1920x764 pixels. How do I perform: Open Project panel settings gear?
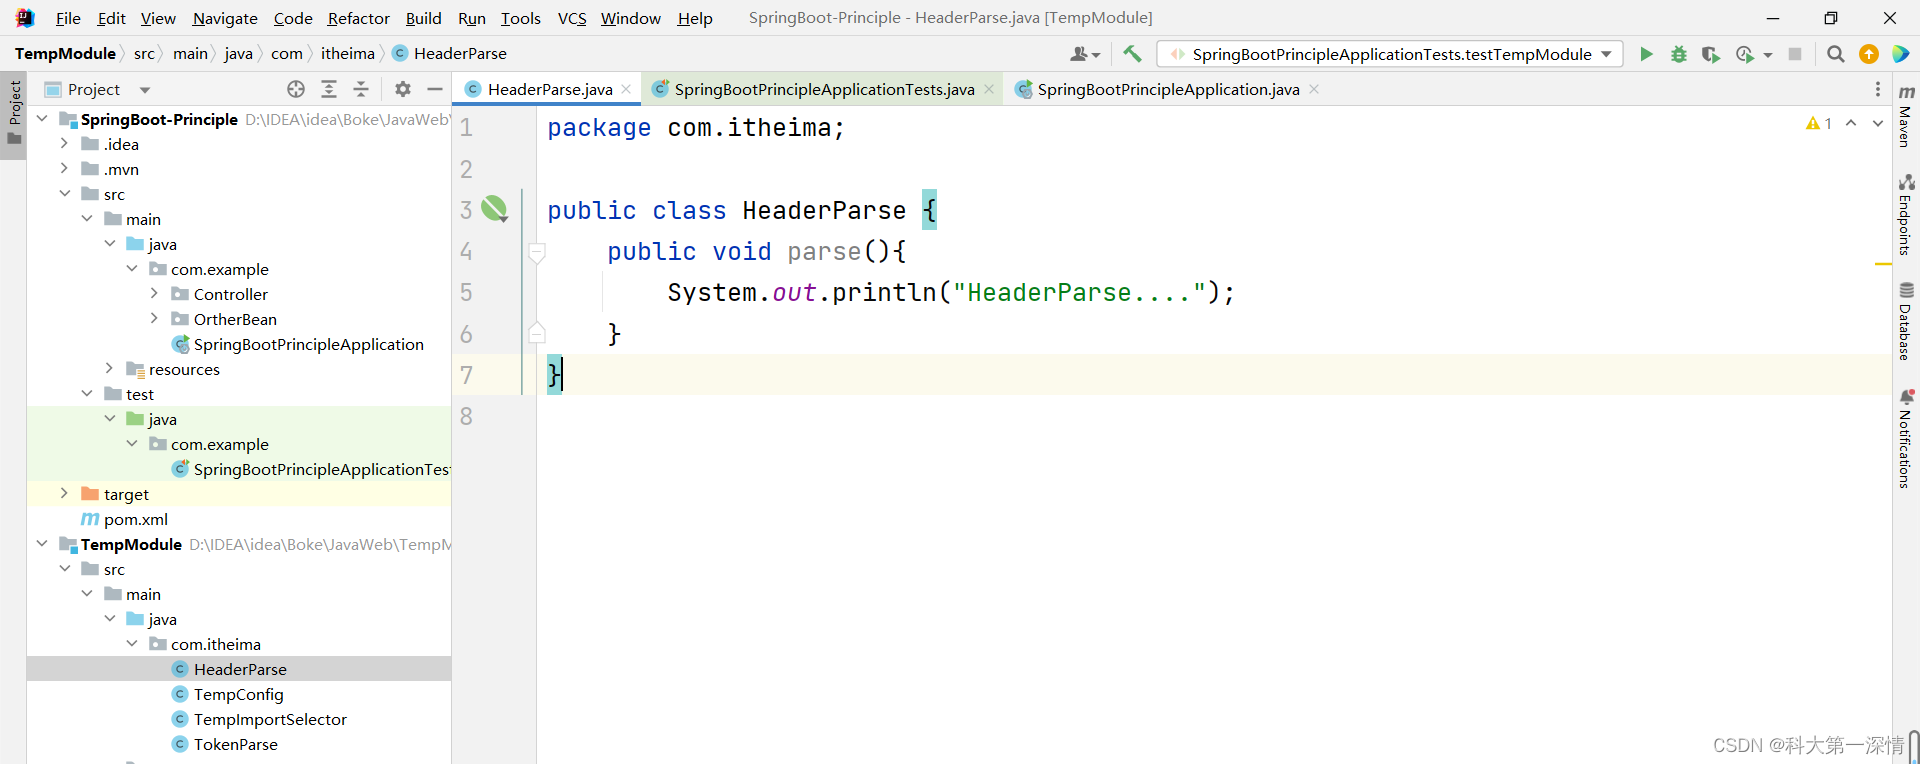pos(403,89)
